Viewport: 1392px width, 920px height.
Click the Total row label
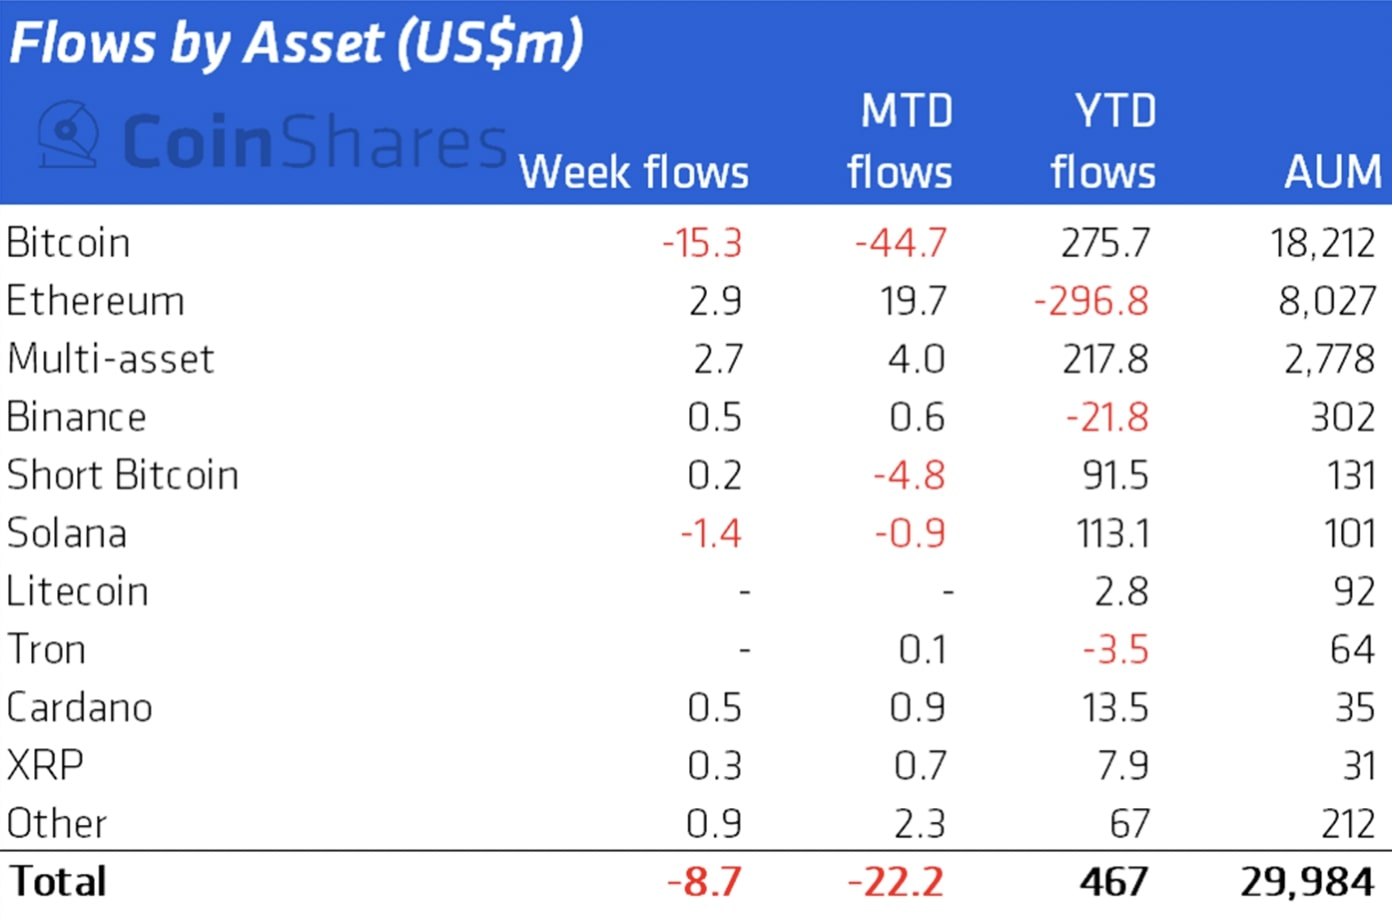pos(58,881)
